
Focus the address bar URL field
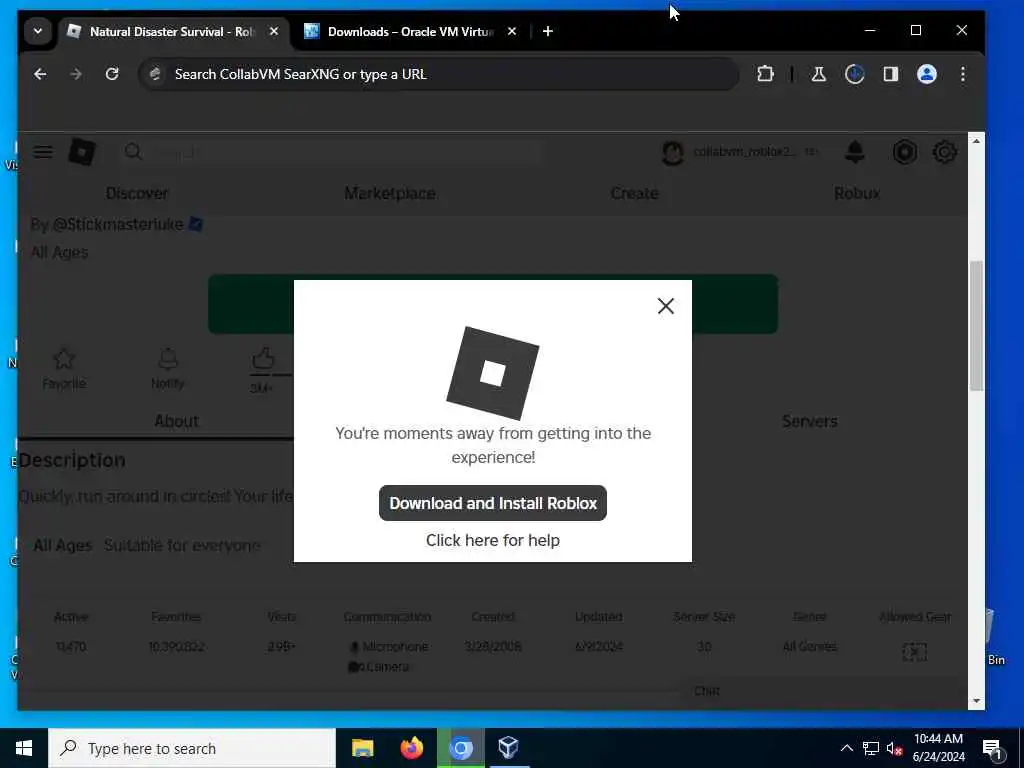tap(438, 74)
